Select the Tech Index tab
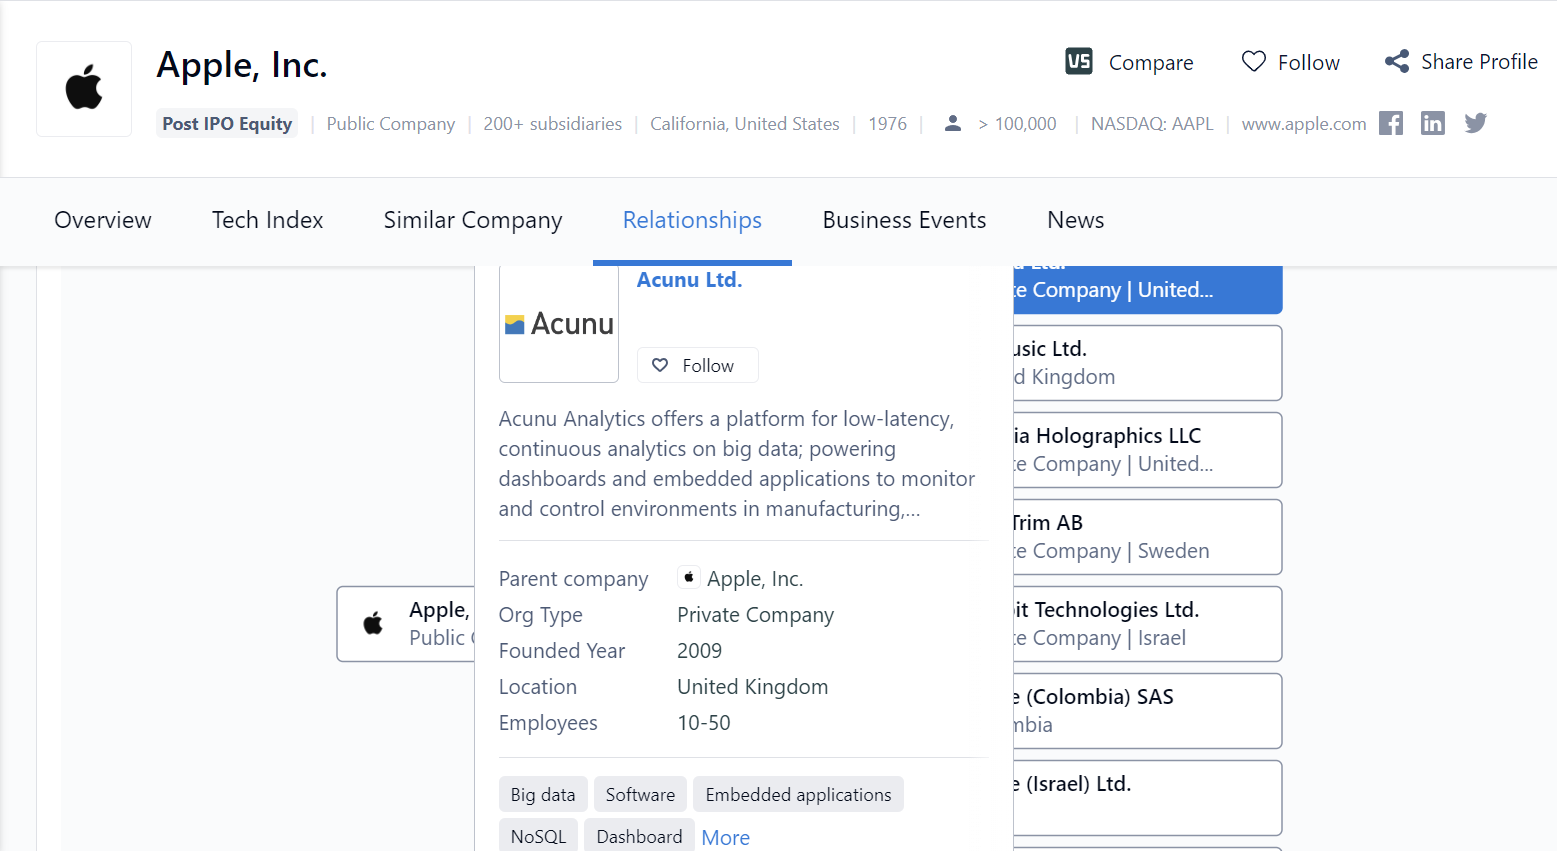The width and height of the screenshot is (1557, 851). (x=267, y=220)
